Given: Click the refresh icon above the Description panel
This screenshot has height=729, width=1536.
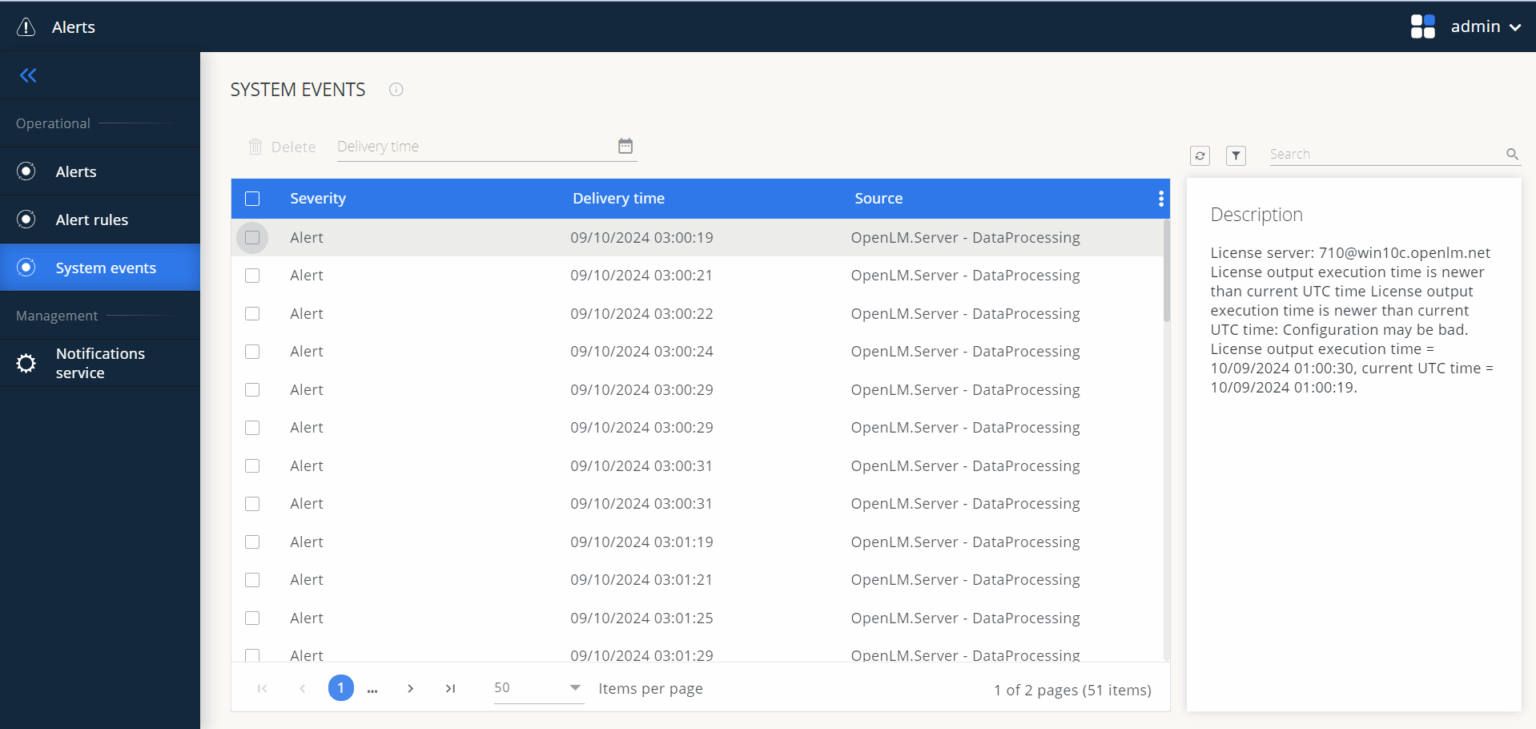Looking at the screenshot, I should click(x=1199, y=155).
